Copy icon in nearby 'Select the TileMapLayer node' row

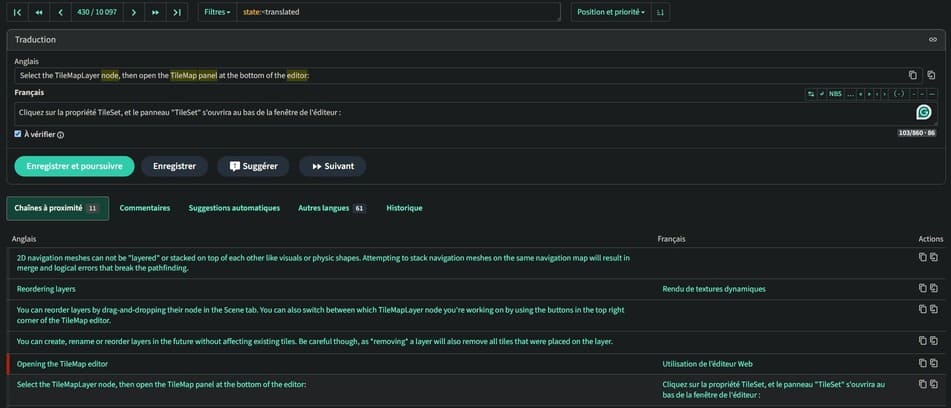[922, 384]
